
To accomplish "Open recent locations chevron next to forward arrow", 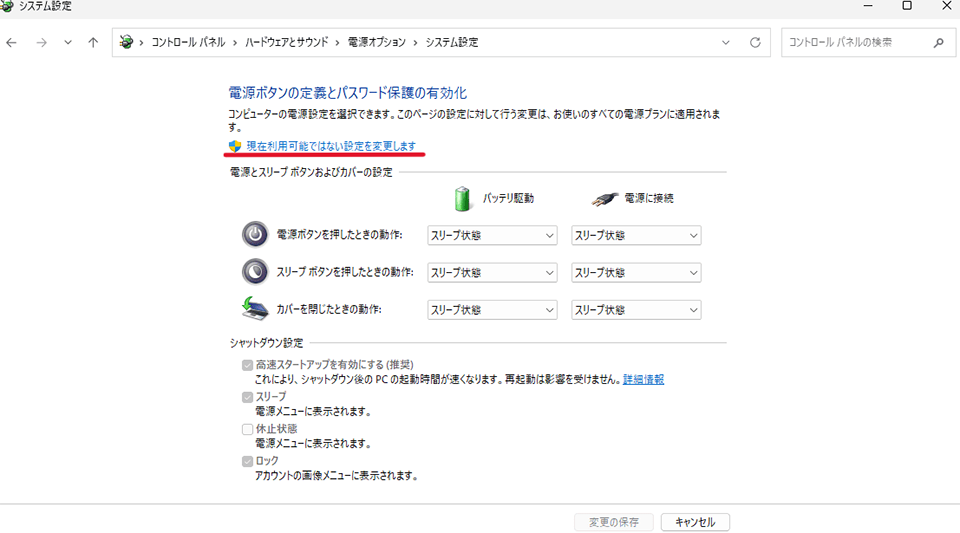I will pyautogui.click(x=68, y=43).
